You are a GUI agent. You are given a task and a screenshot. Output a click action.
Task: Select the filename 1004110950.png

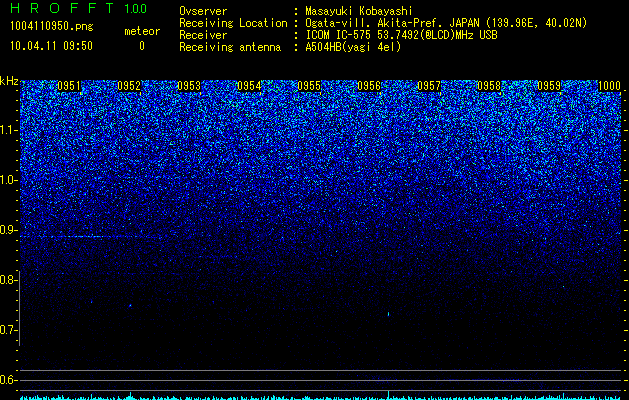point(52,26)
